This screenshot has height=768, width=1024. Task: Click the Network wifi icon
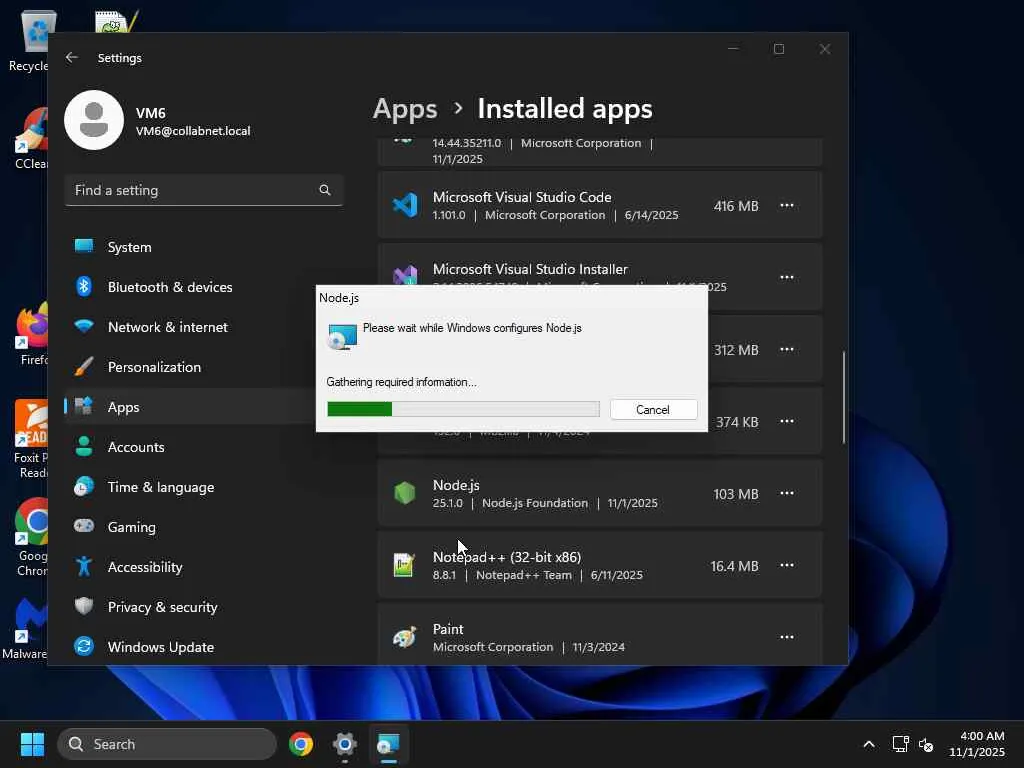84,325
